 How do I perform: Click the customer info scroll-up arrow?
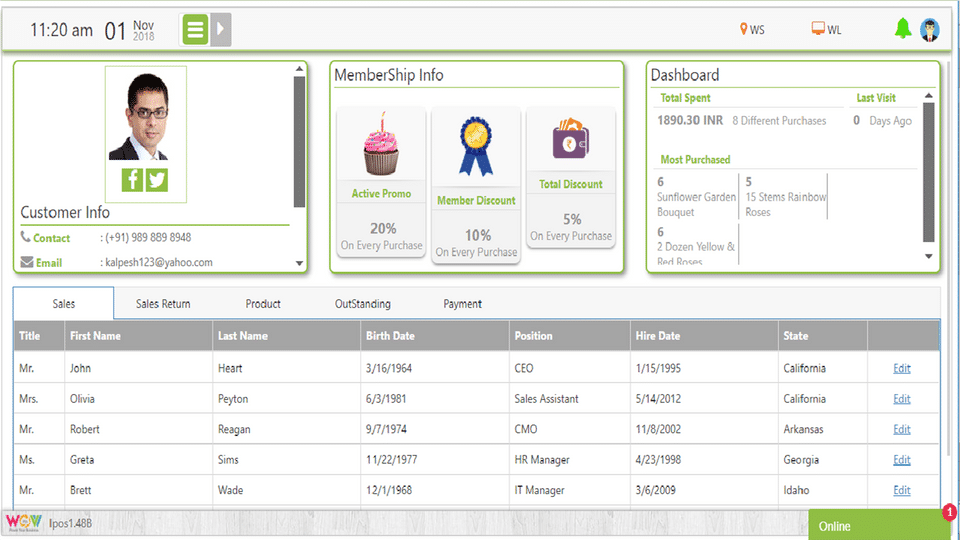[299, 69]
